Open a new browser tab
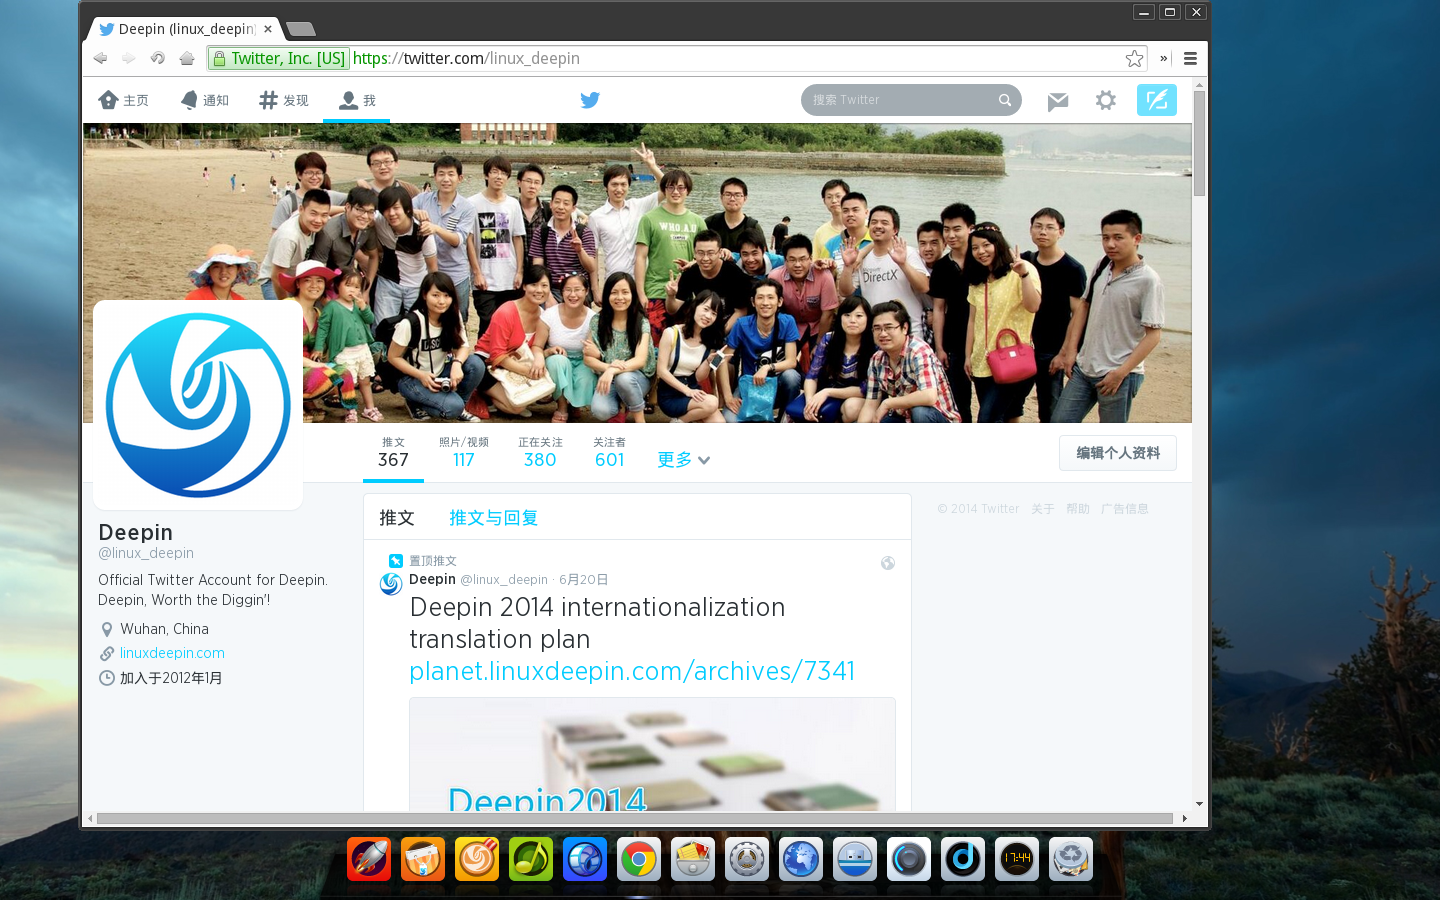 (x=300, y=29)
